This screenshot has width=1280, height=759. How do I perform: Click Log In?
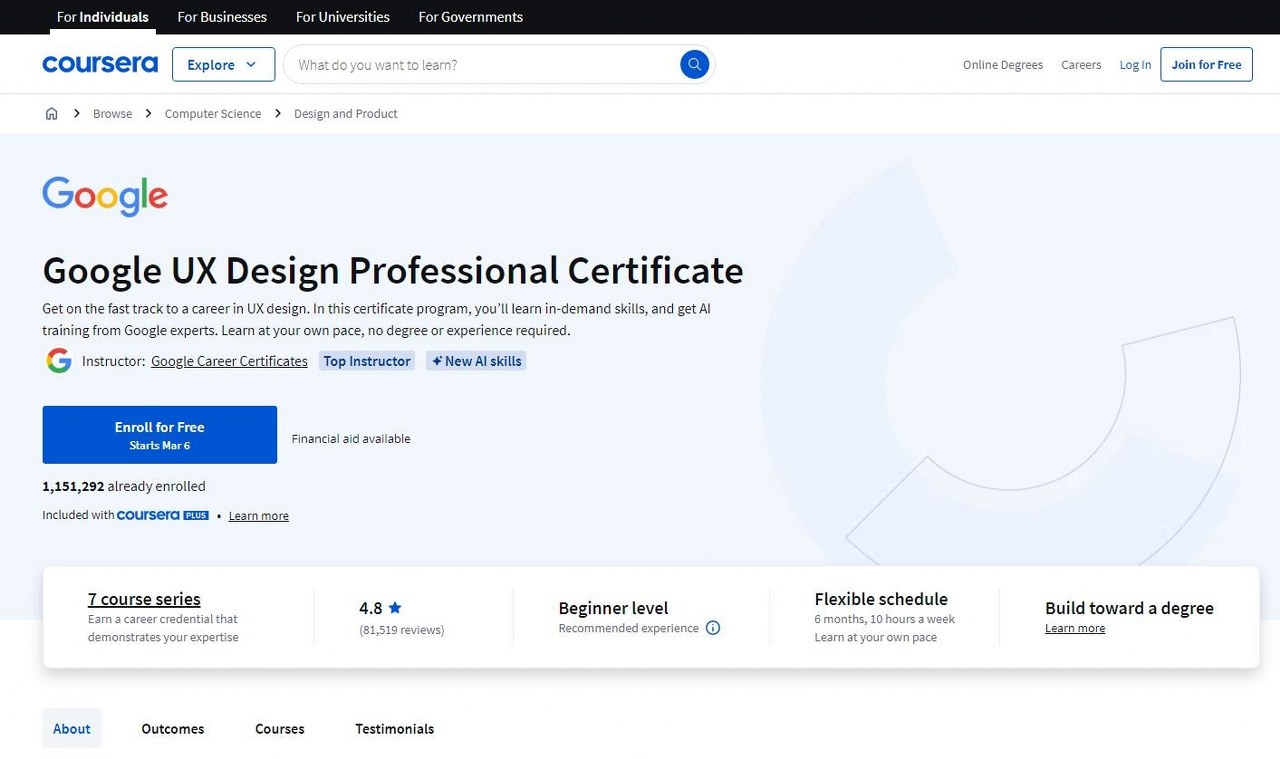click(x=1135, y=64)
